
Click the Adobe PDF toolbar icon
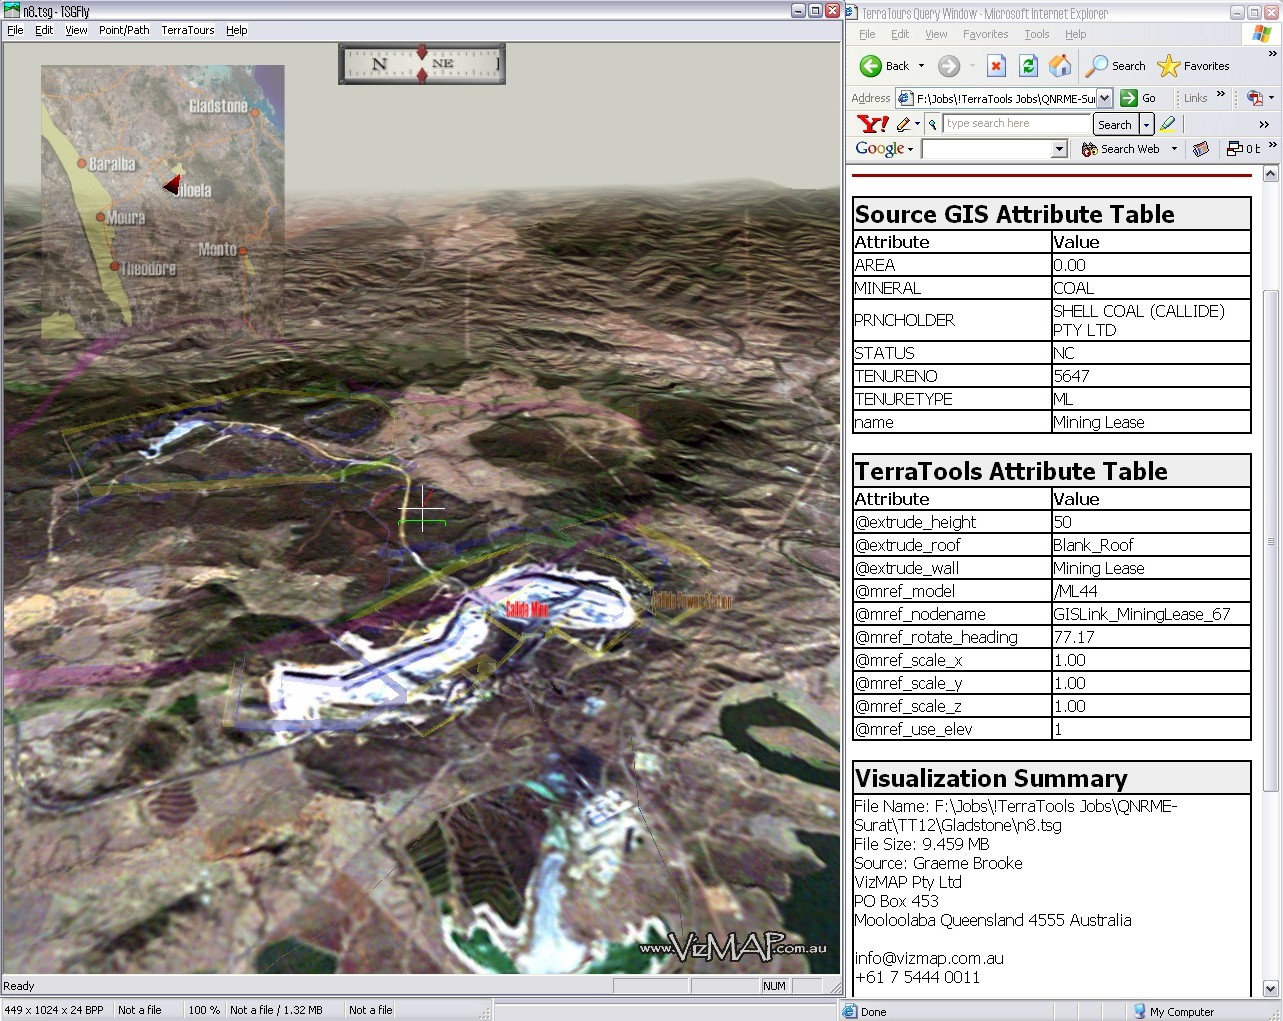click(1254, 98)
